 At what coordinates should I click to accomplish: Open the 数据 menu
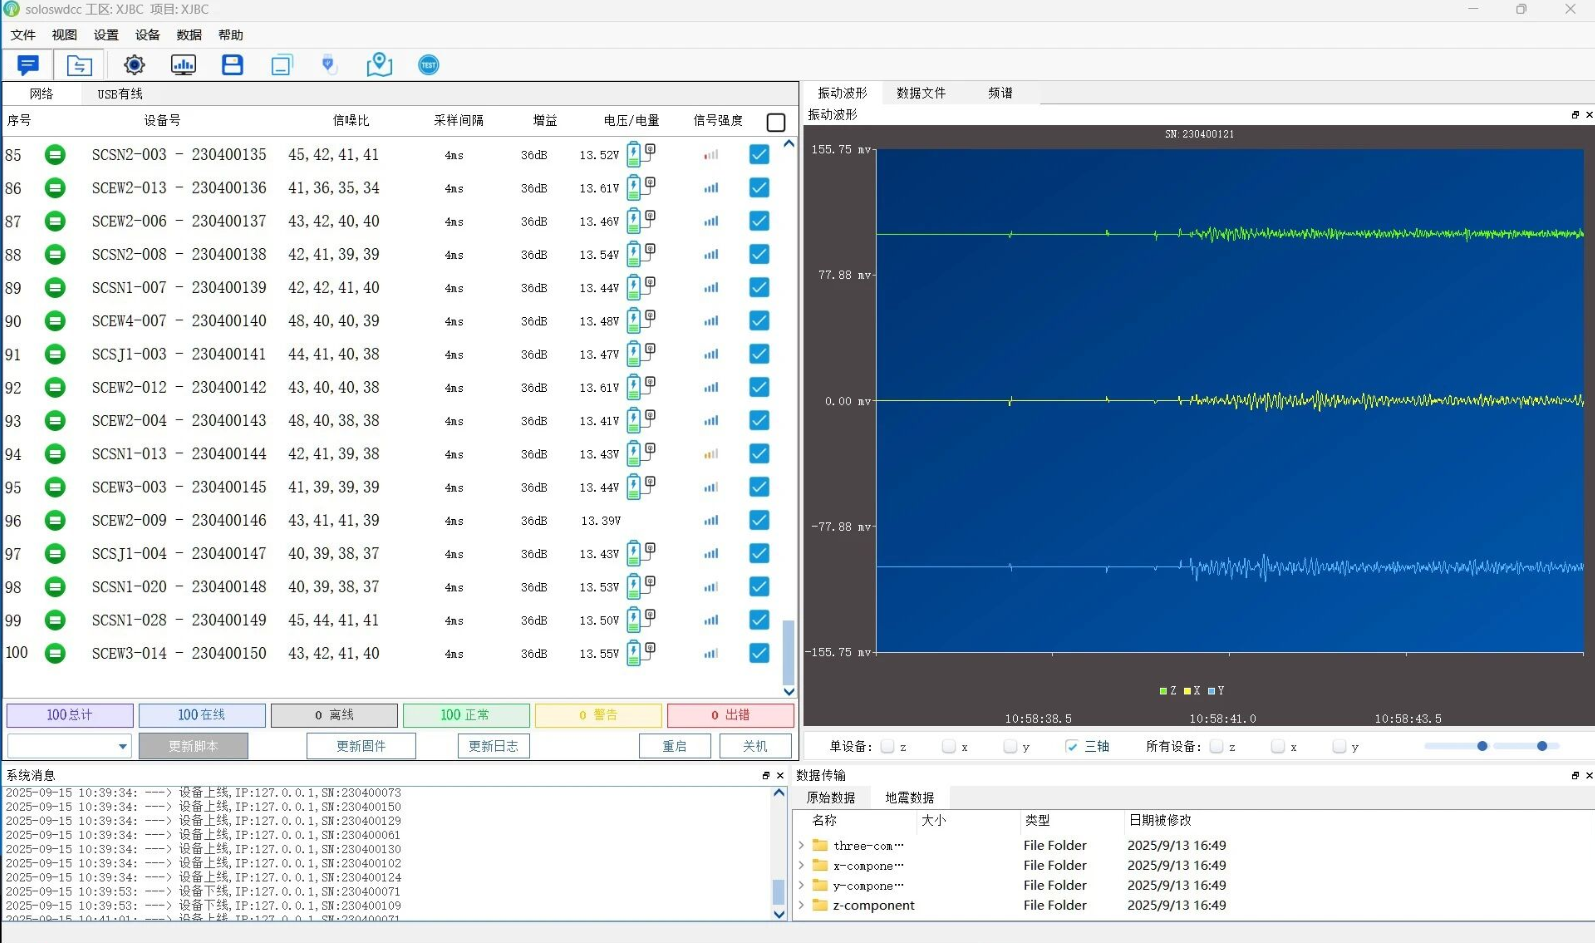189,35
